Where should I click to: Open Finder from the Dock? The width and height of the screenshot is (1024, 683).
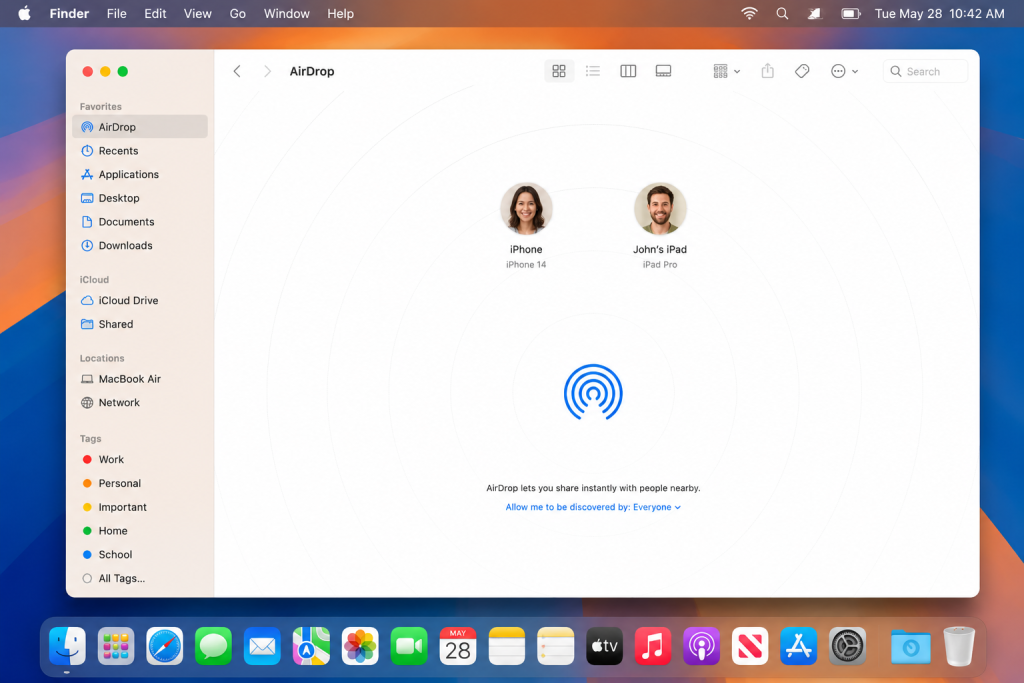pos(67,646)
